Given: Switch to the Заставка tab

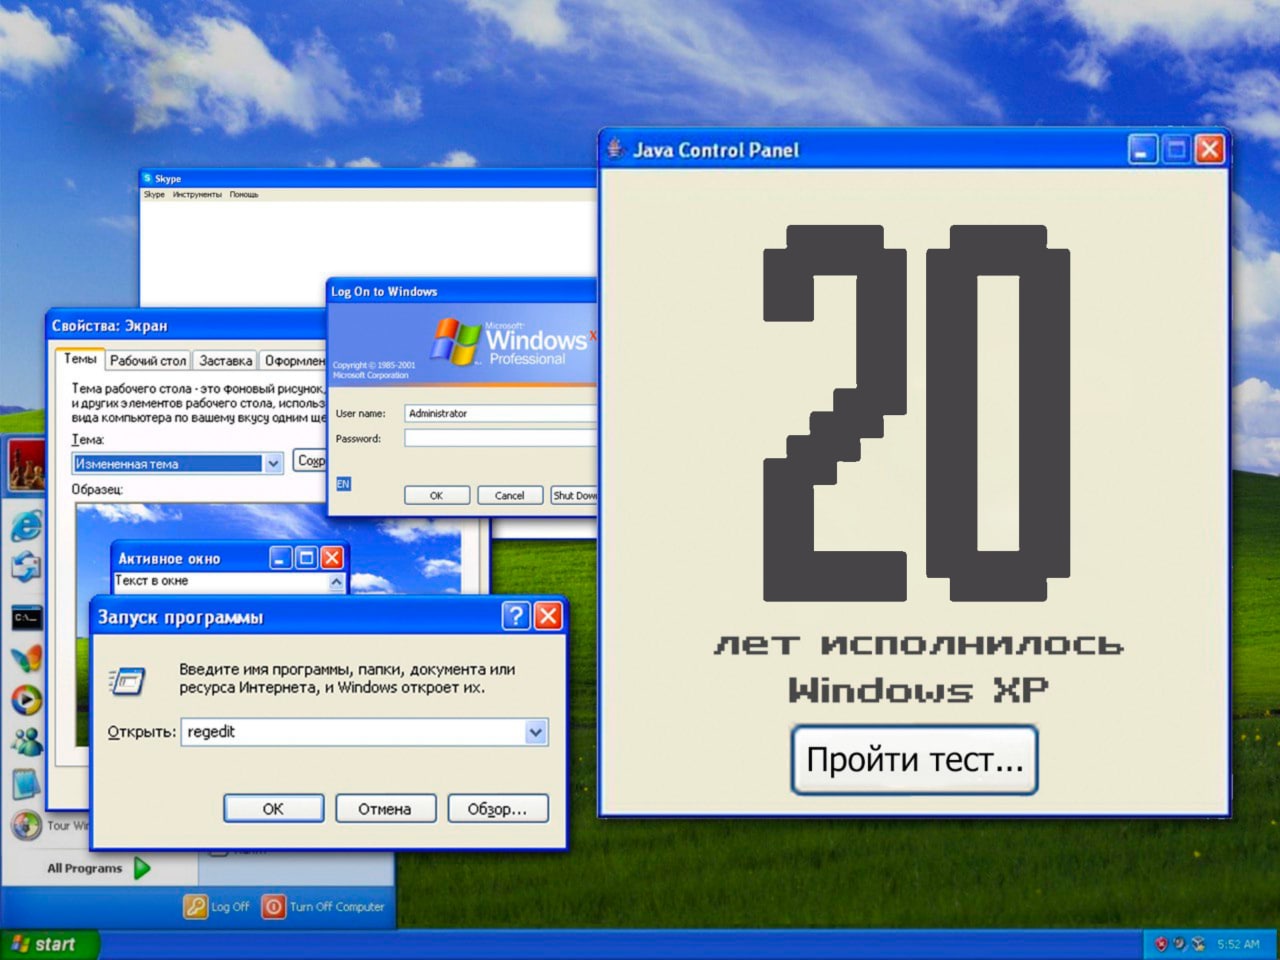Looking at the screenshot, I should (225, 360).
